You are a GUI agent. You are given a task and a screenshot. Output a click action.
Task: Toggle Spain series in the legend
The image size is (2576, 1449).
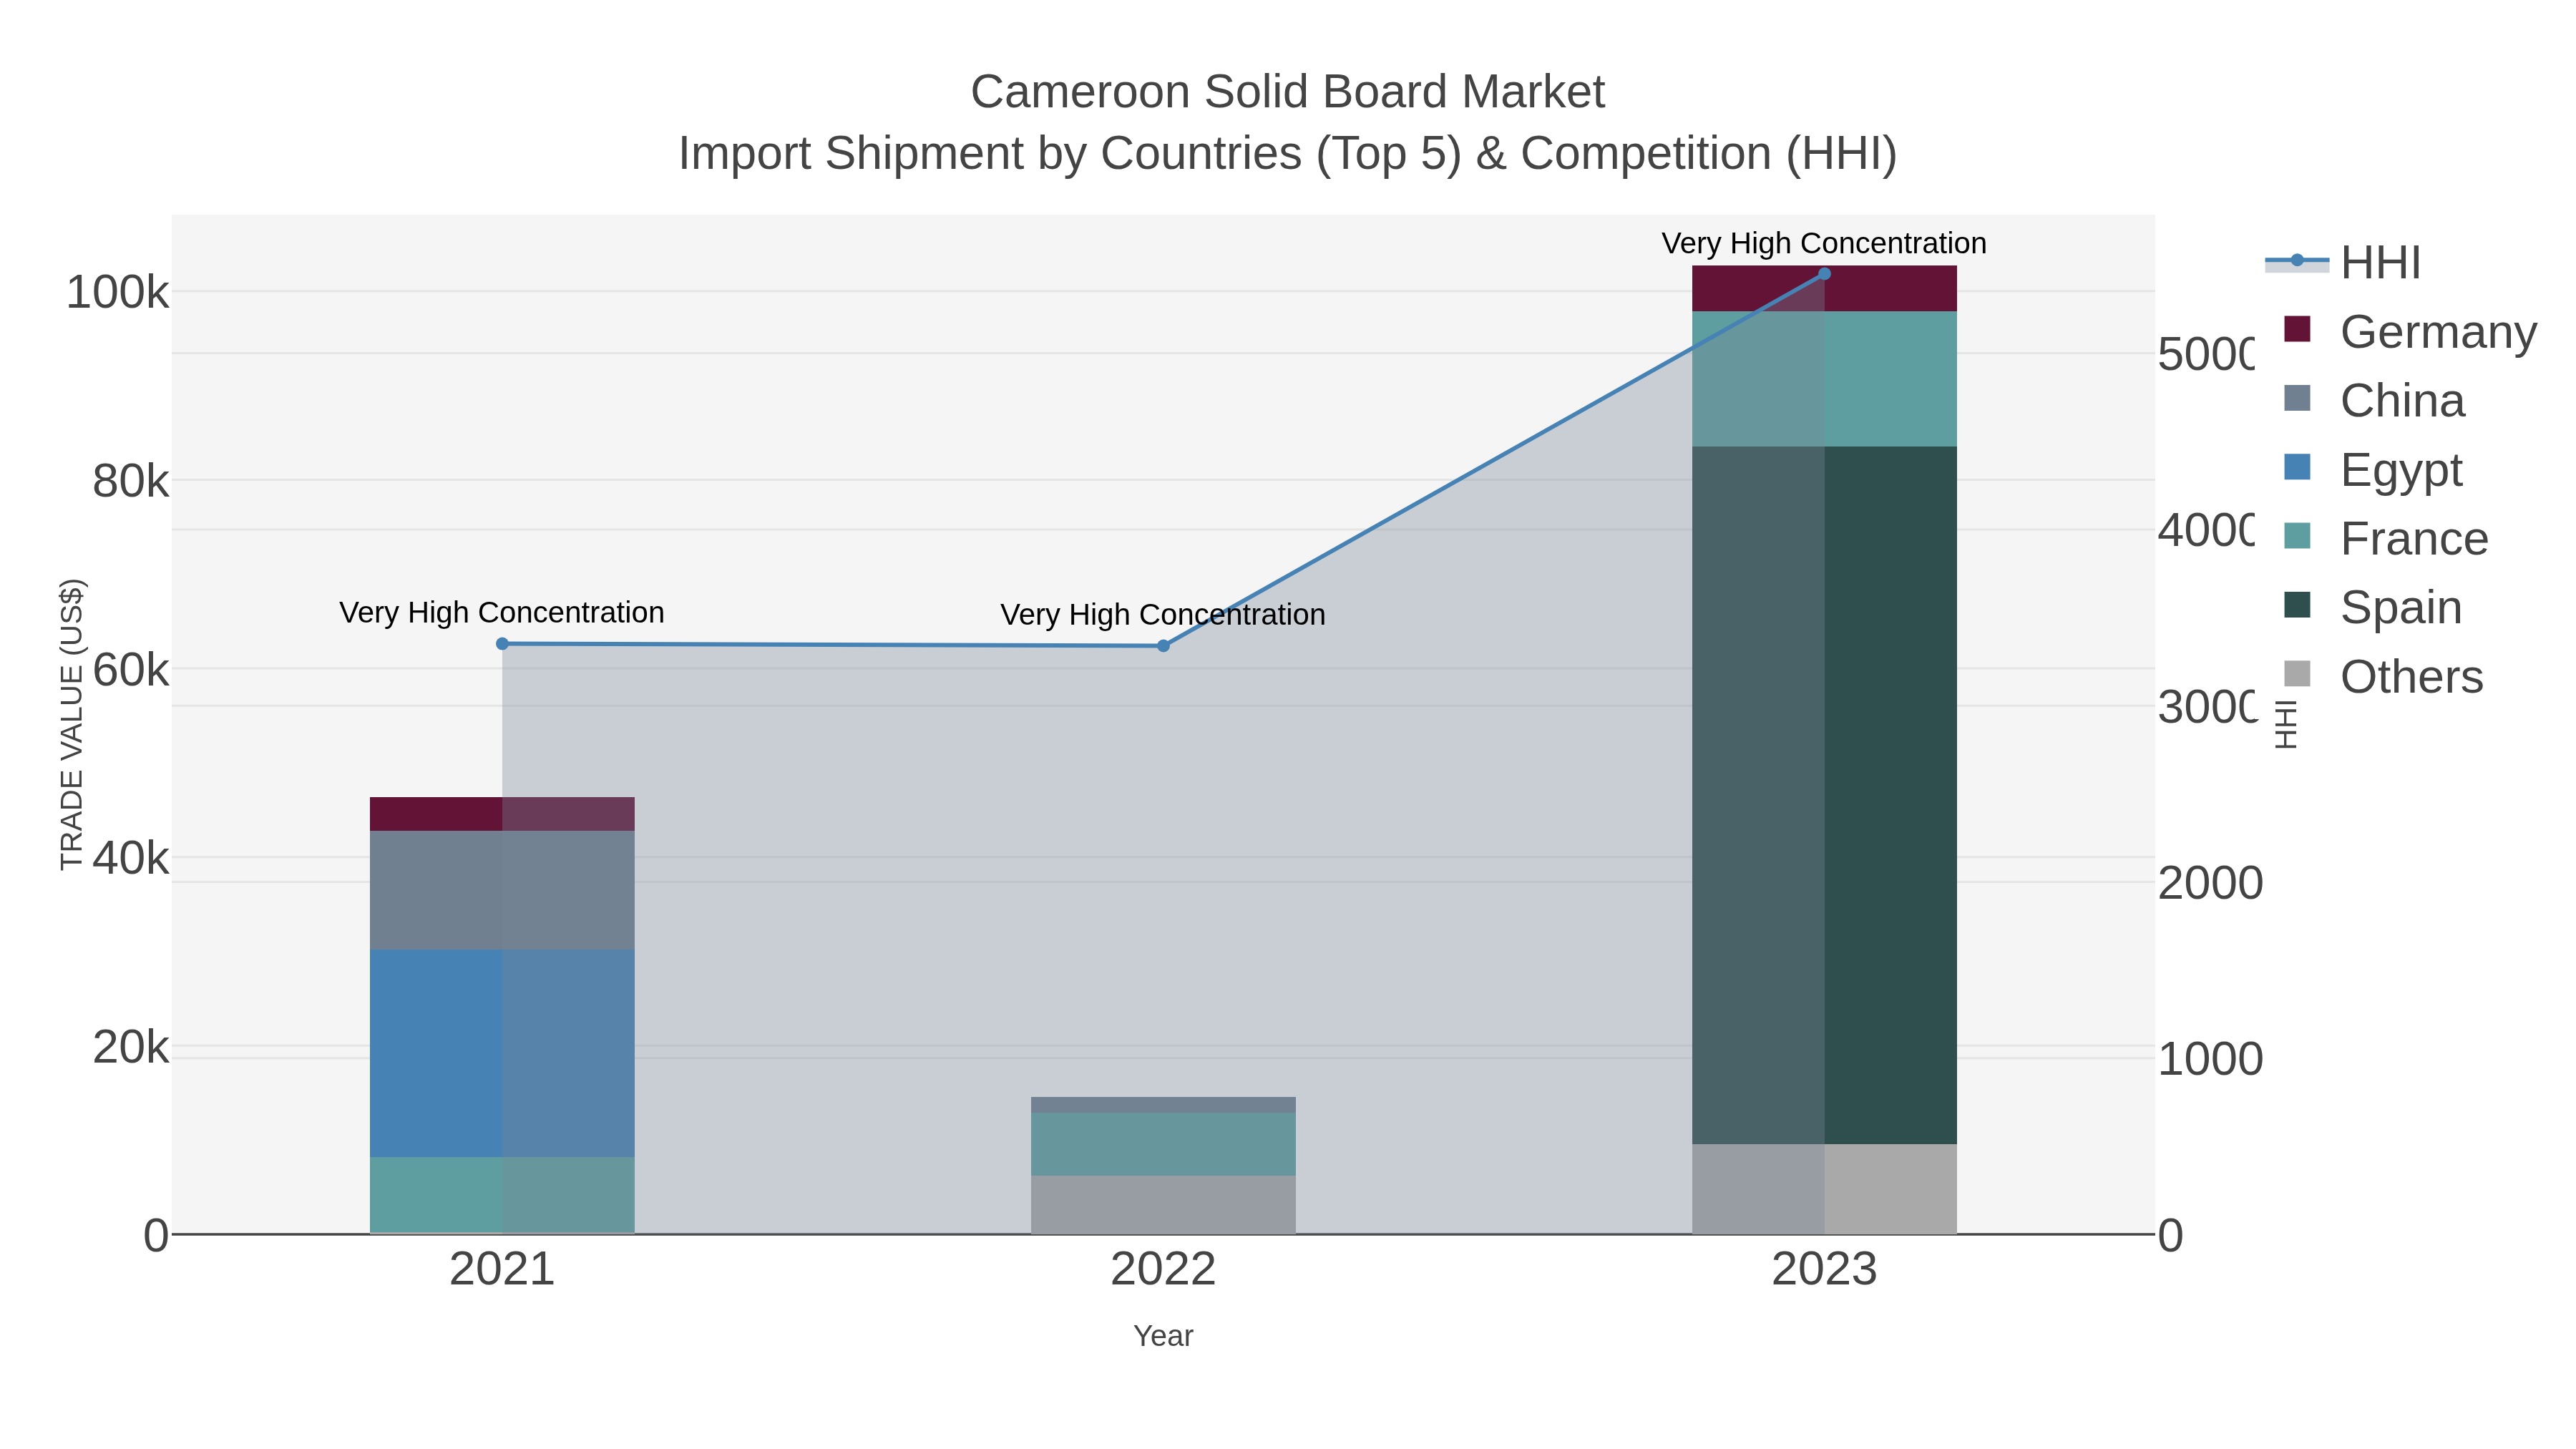(x=2373, y=607)
